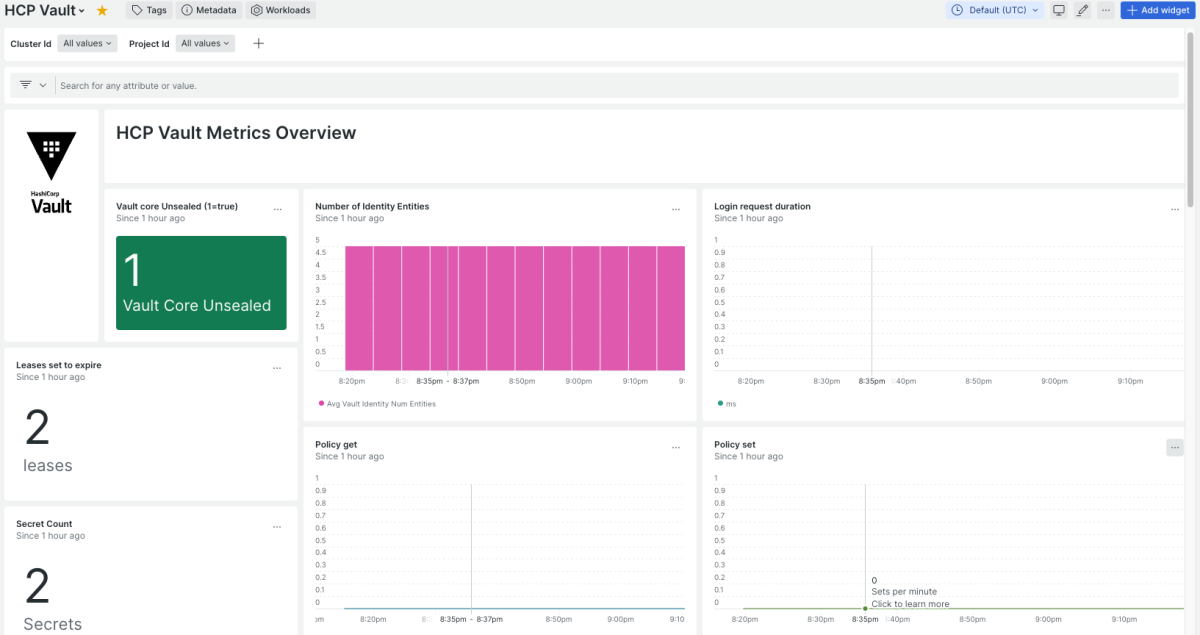Viewport: 1200px width, 635px height.
Task: Click the Number of Identity Entities widget title
Action: (372, 206)
